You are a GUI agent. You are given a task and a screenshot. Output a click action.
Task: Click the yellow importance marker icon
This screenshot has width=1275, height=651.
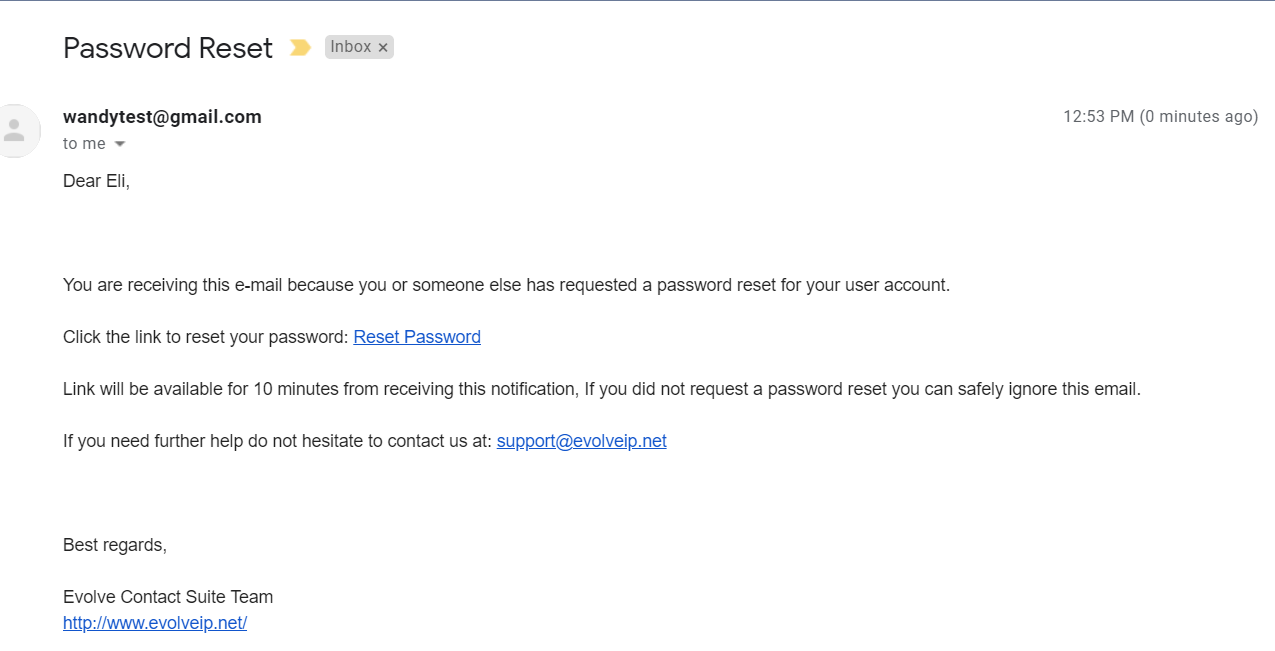300,47
